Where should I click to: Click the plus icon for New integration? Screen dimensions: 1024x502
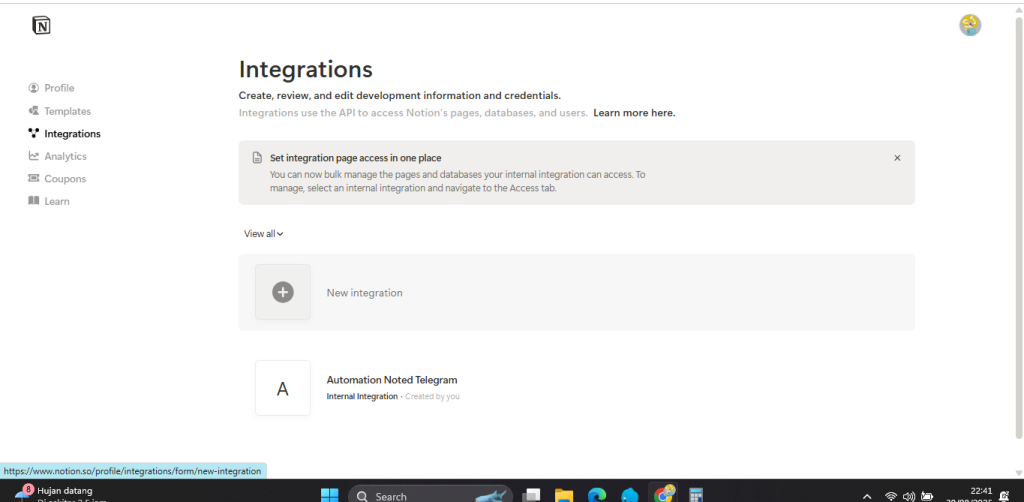click(x=283, y=292)
